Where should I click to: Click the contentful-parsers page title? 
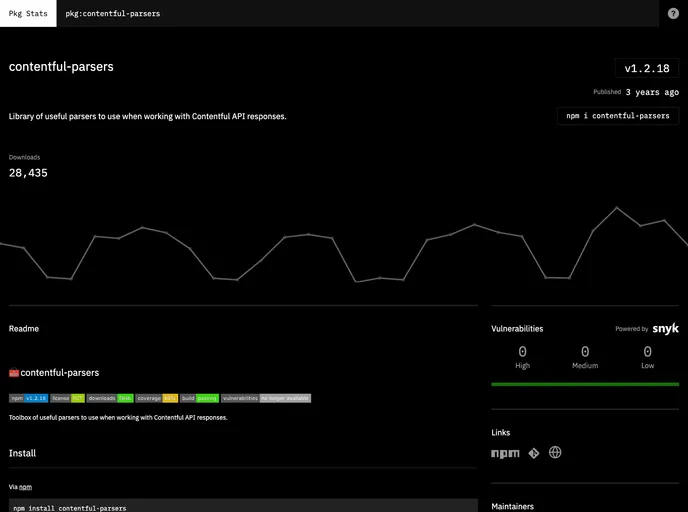coord(61,67)
